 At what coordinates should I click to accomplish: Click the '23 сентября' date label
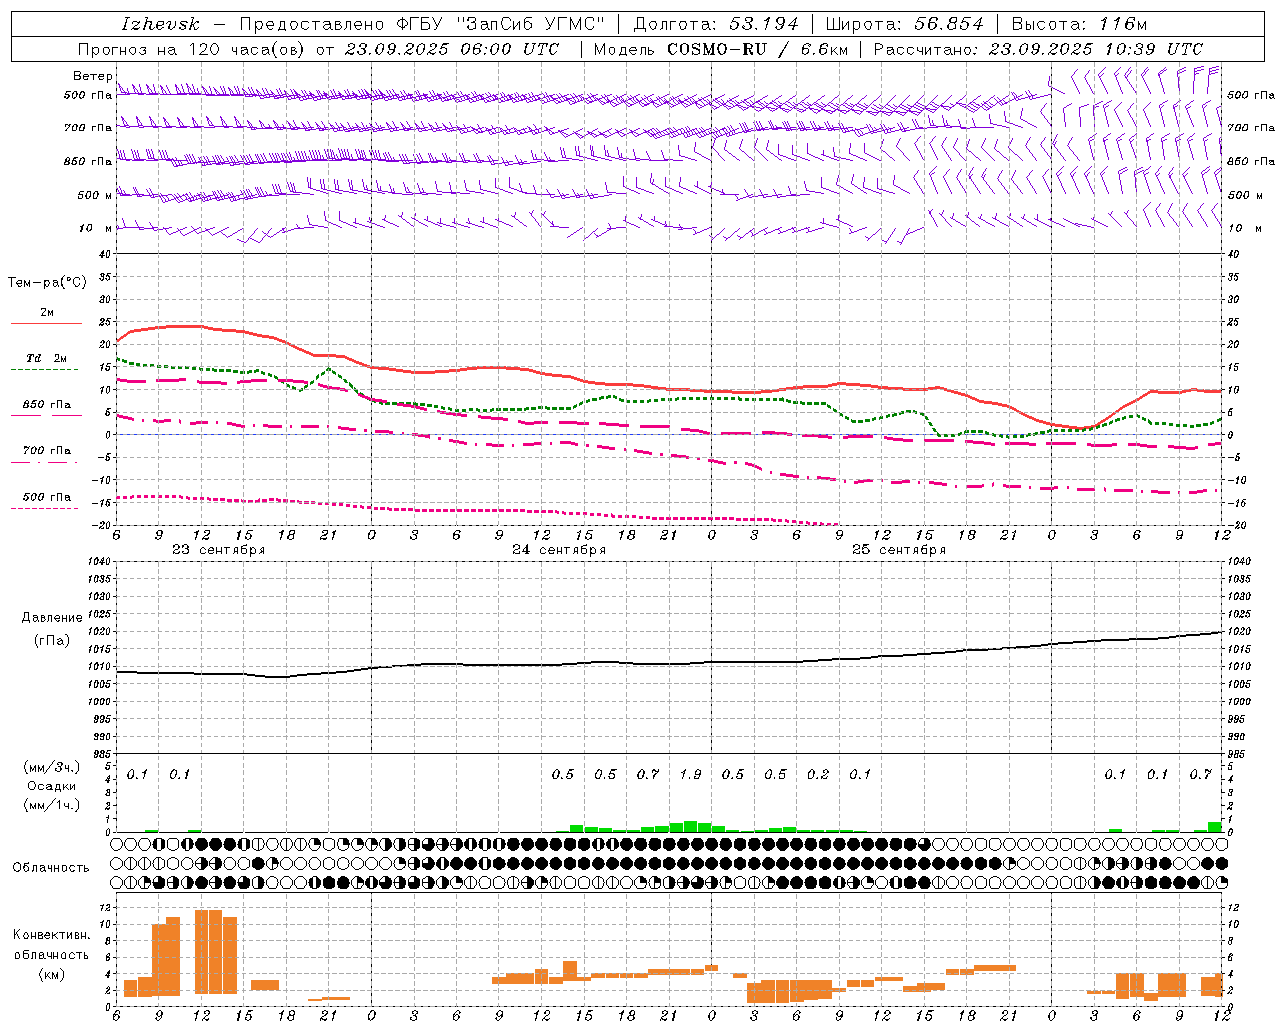pyautogui.click(x=219, y=550)
